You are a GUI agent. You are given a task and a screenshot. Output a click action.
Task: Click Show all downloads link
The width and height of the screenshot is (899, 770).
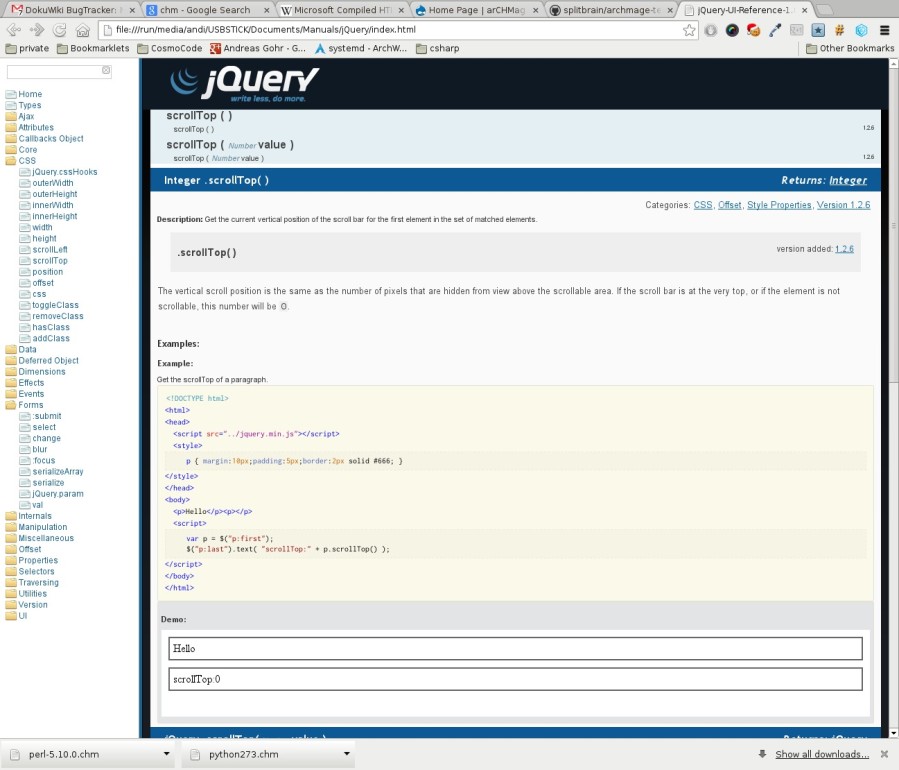point(822,755)
